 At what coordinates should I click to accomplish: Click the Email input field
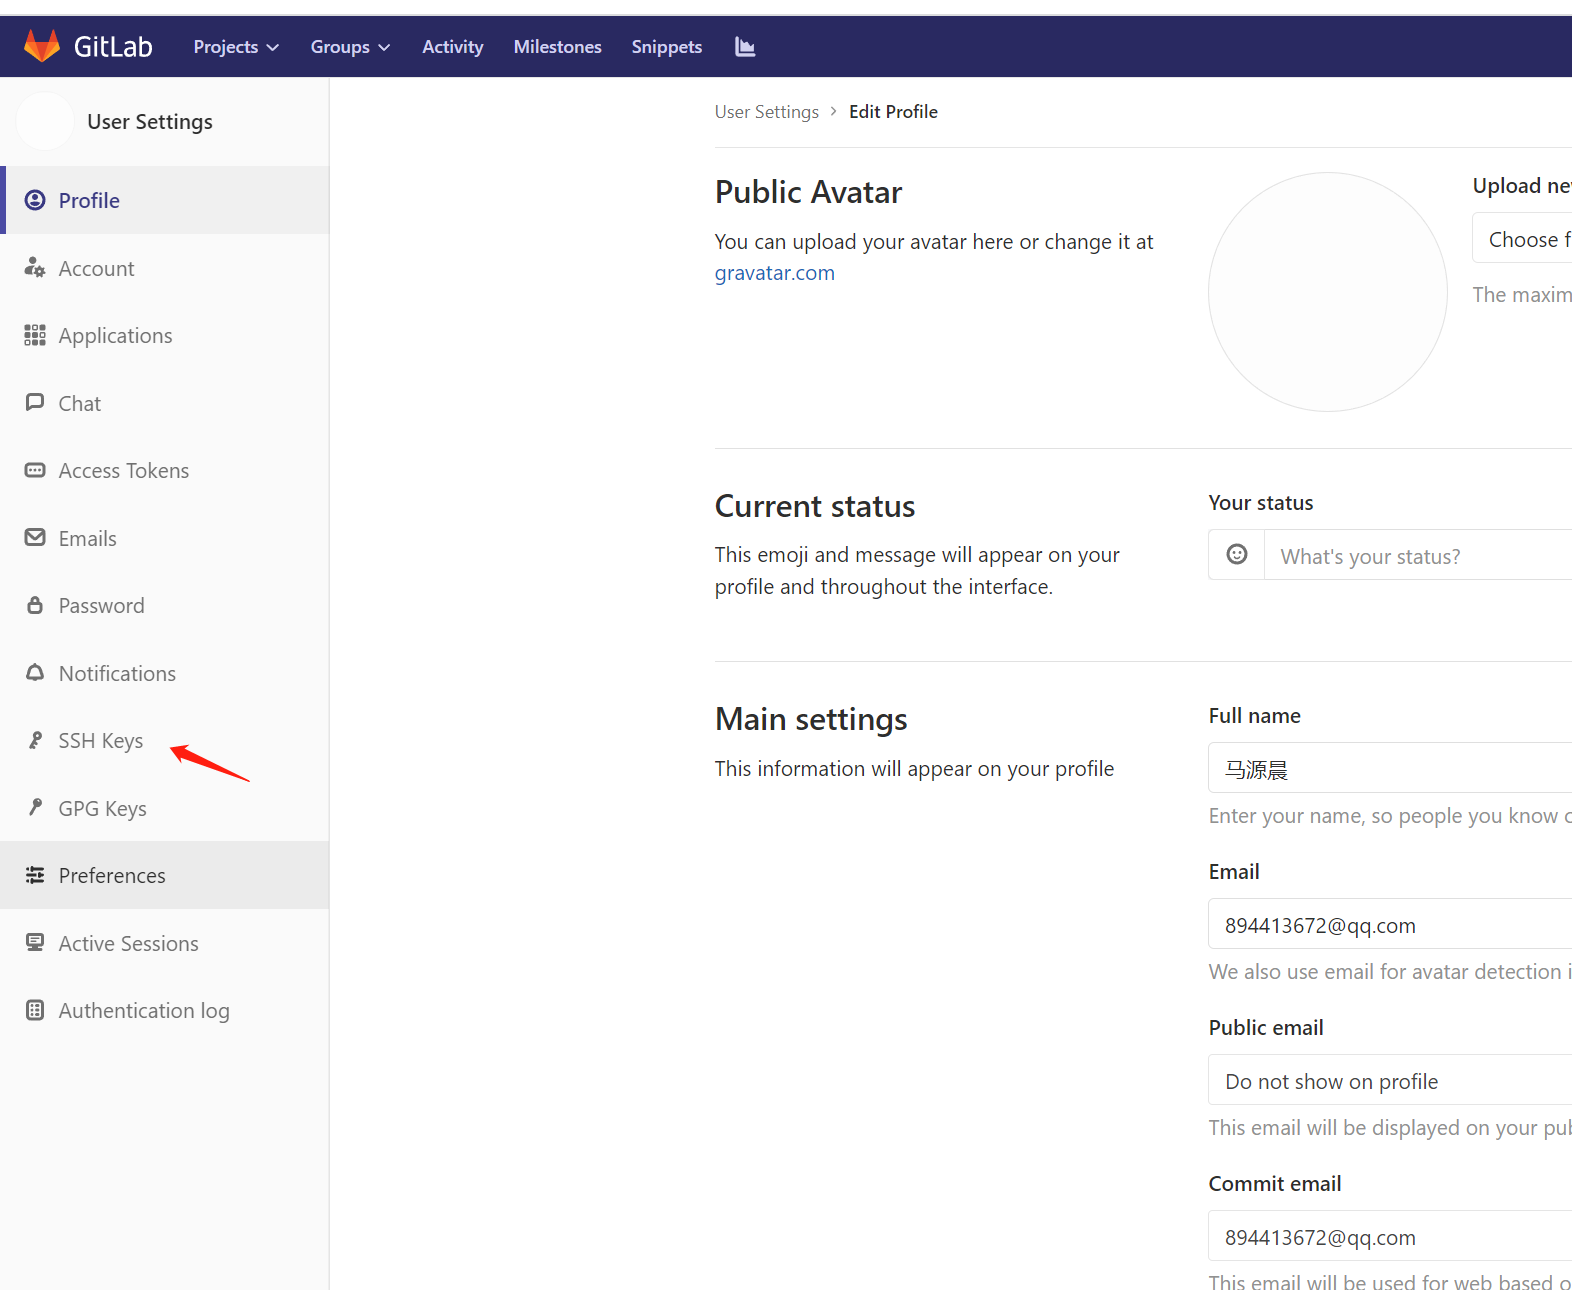click(1391, 925)
